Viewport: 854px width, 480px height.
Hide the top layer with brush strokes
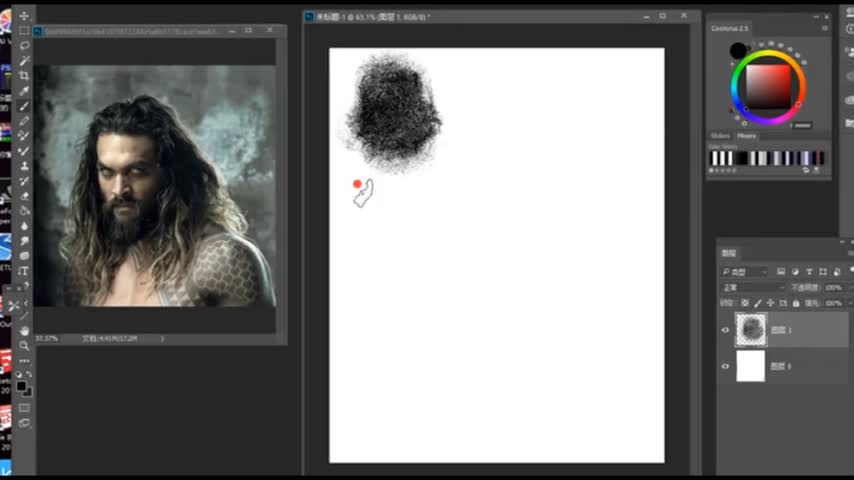click(725, 330)
